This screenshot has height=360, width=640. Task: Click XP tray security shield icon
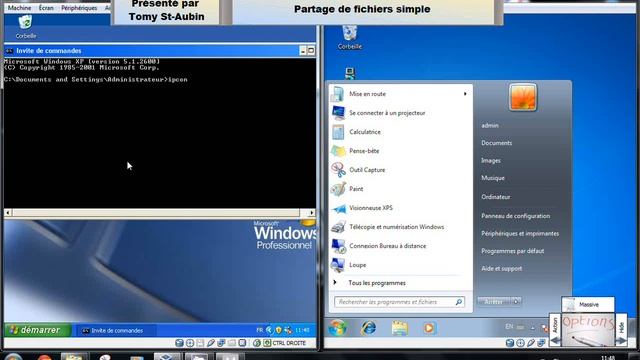(x=279, y=330)
